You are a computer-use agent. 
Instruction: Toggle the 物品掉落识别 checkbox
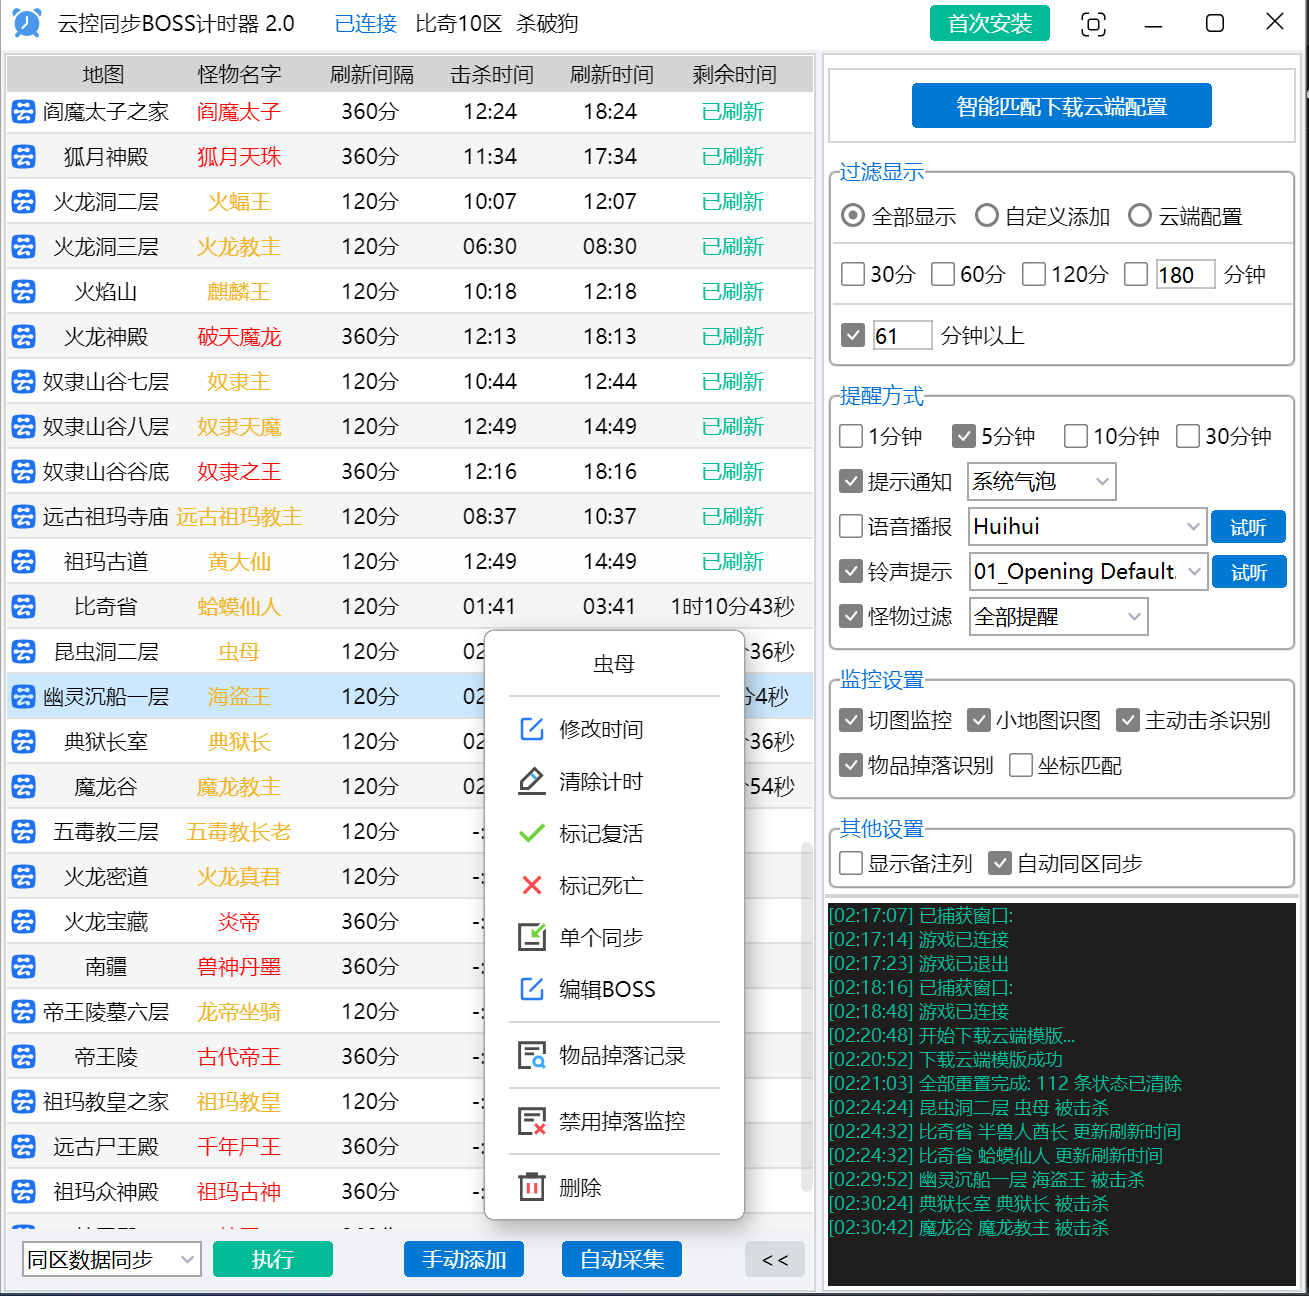(851, 765)
